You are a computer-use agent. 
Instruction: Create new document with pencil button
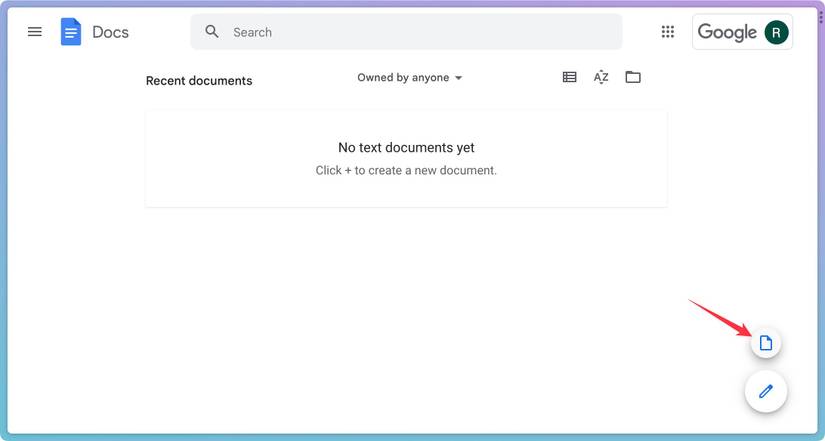pos(766,391)
